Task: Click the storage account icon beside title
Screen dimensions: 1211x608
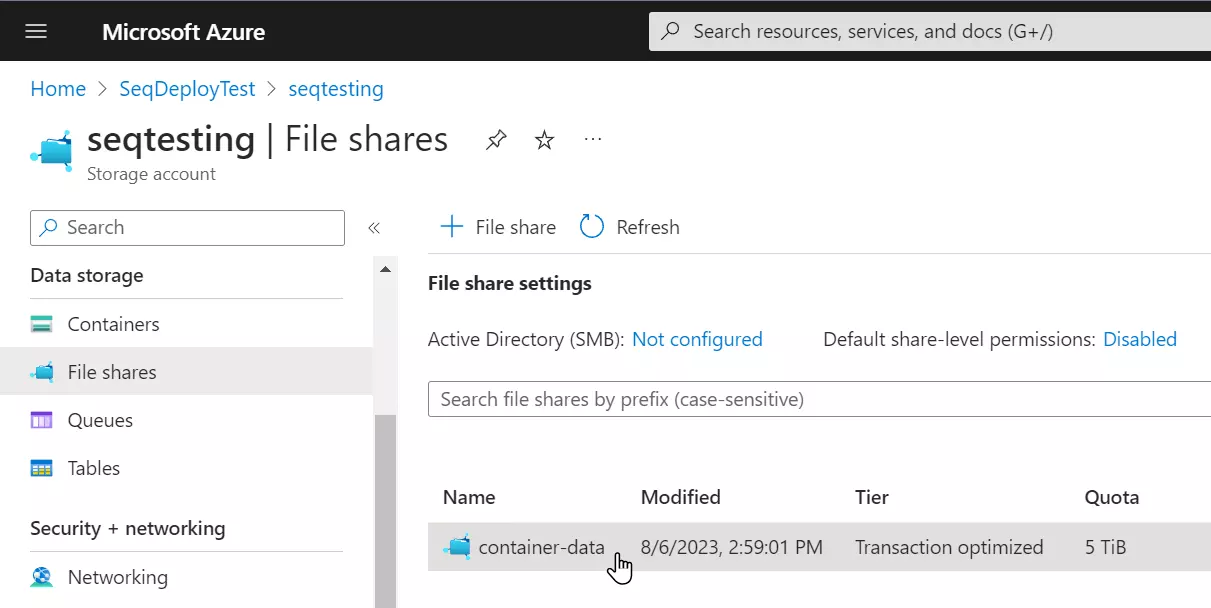Action: pos(52,151)
